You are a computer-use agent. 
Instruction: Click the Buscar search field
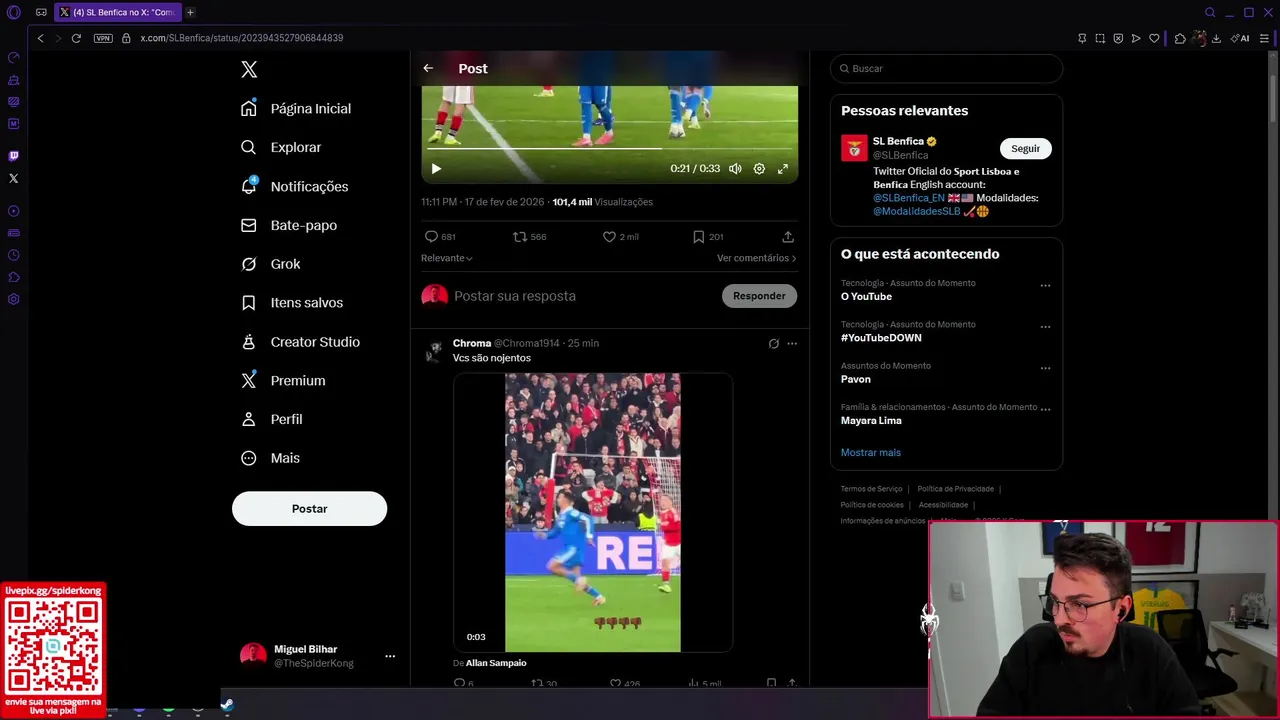click(x=946, y=68)
